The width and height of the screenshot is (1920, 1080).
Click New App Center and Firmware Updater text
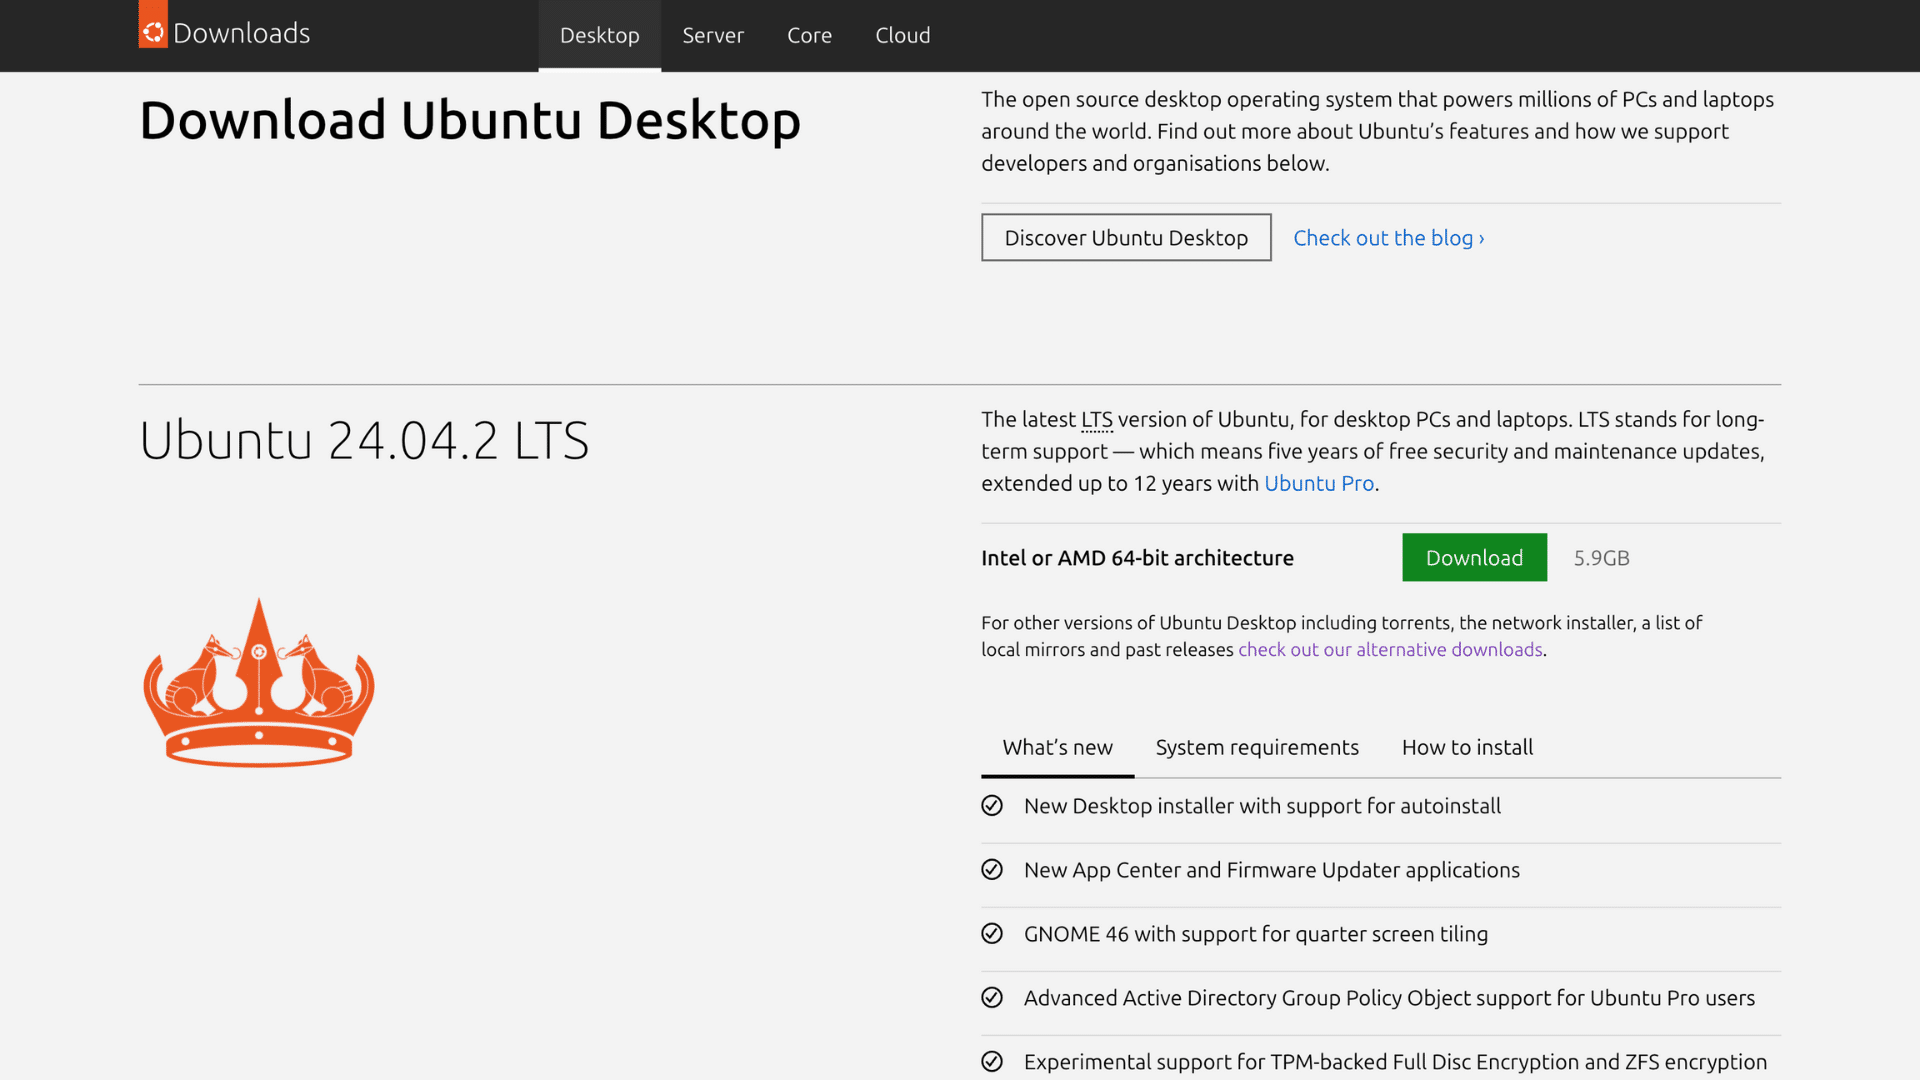(x=1272, y=870)
